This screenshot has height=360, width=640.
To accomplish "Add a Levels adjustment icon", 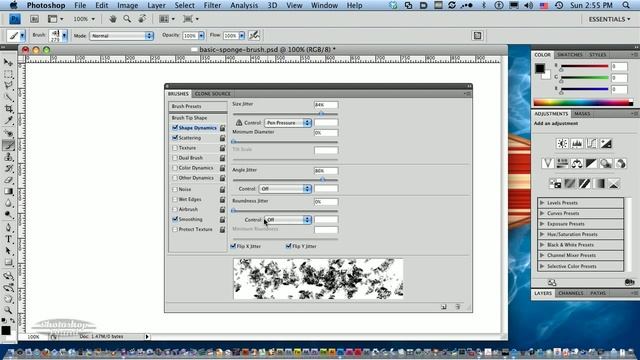I will pos(577,143).
